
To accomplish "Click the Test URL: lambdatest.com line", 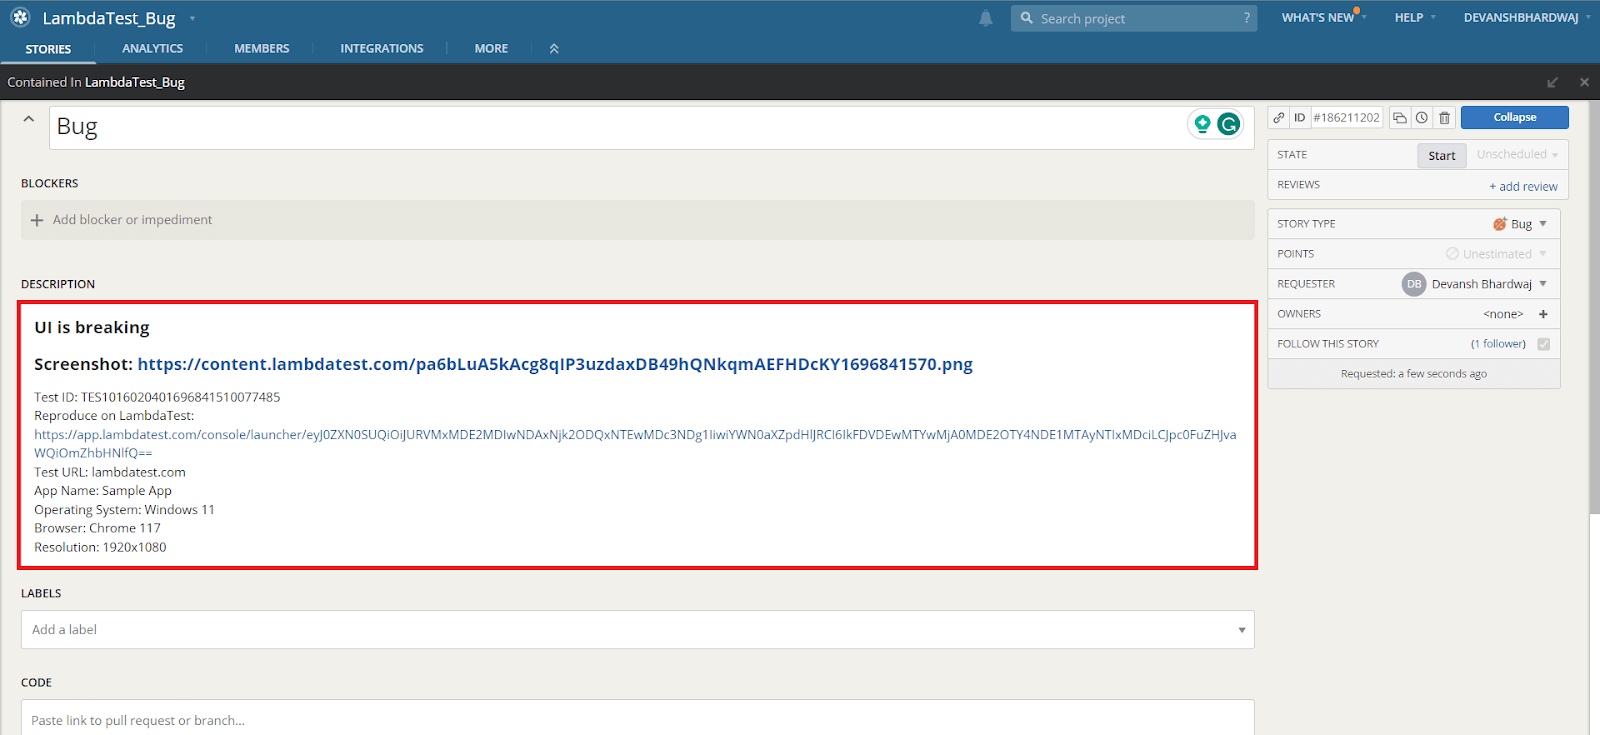I will [110, 472].
